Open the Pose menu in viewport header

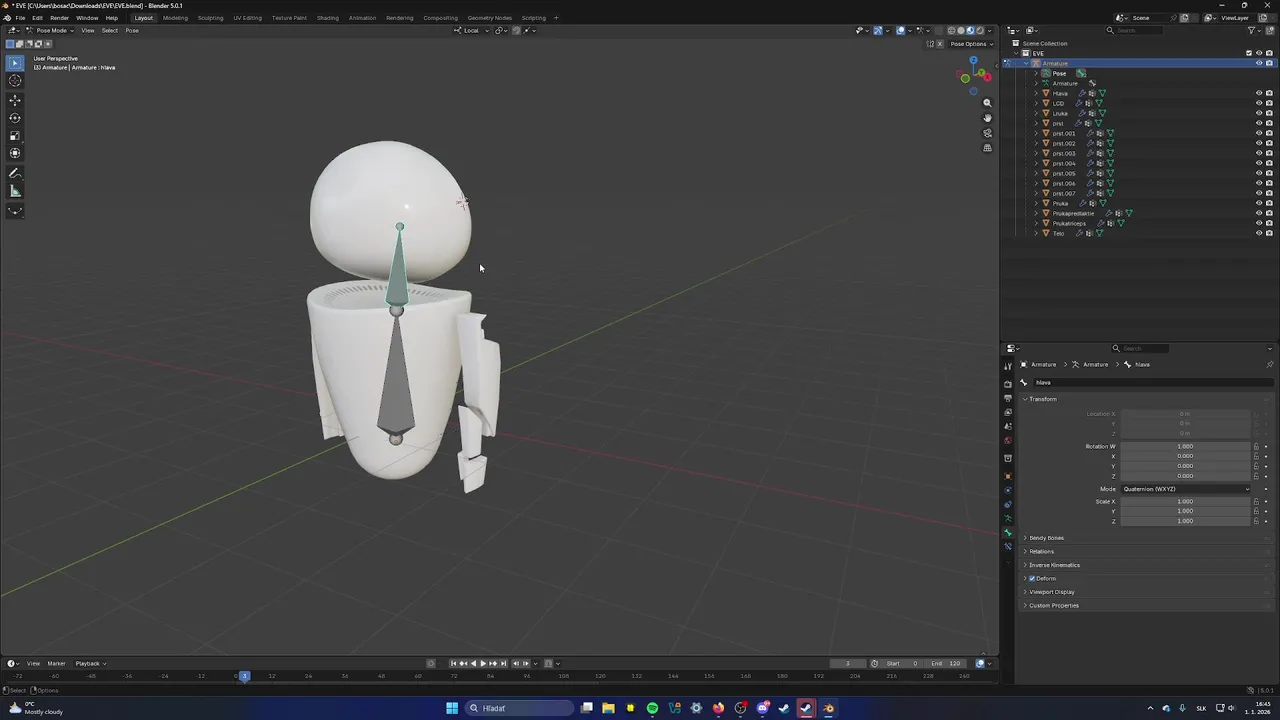132,30
